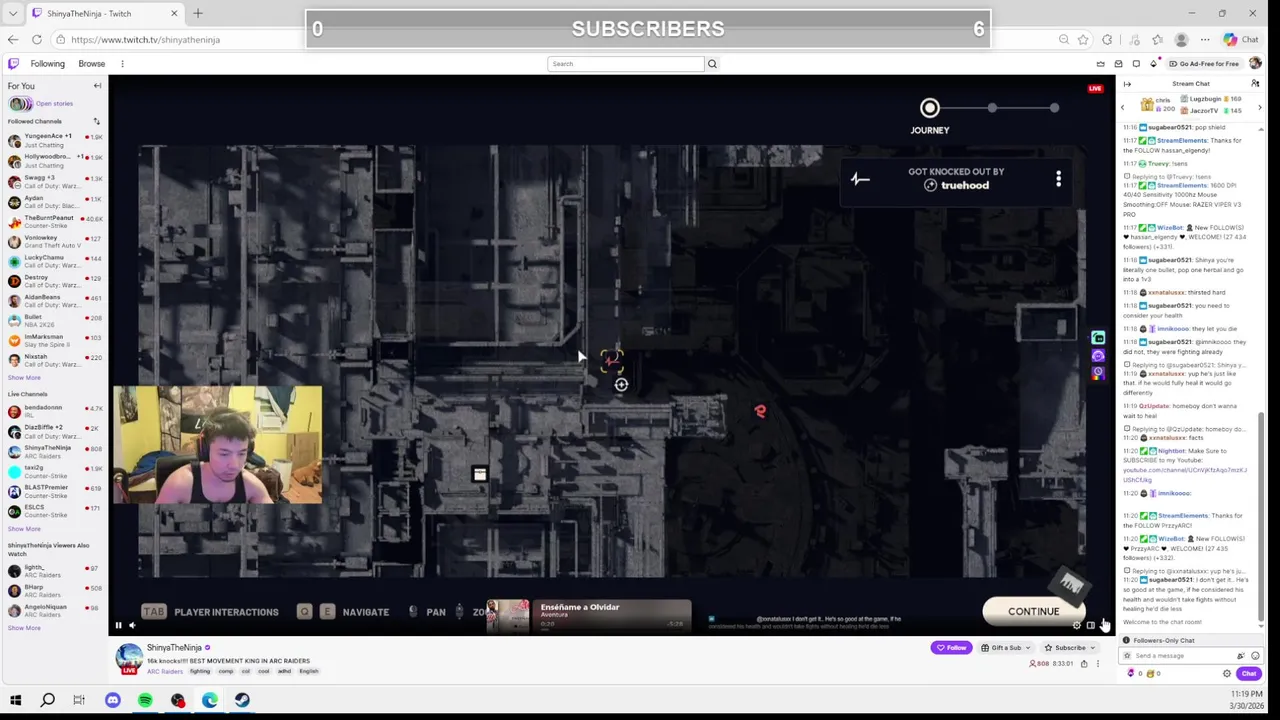Viewport: 1280px width, 720px height.
Task: Open TheBurntPeanut channel in sidebar
Action: pyautogui.click(x=54, y=221)
